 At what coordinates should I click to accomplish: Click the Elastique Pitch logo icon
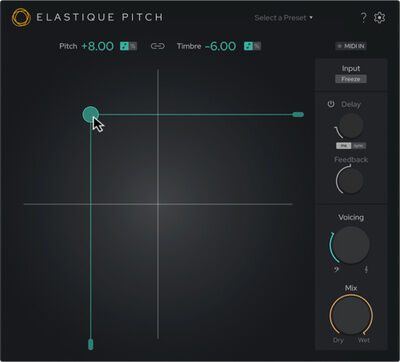click(x=21, y=17)
